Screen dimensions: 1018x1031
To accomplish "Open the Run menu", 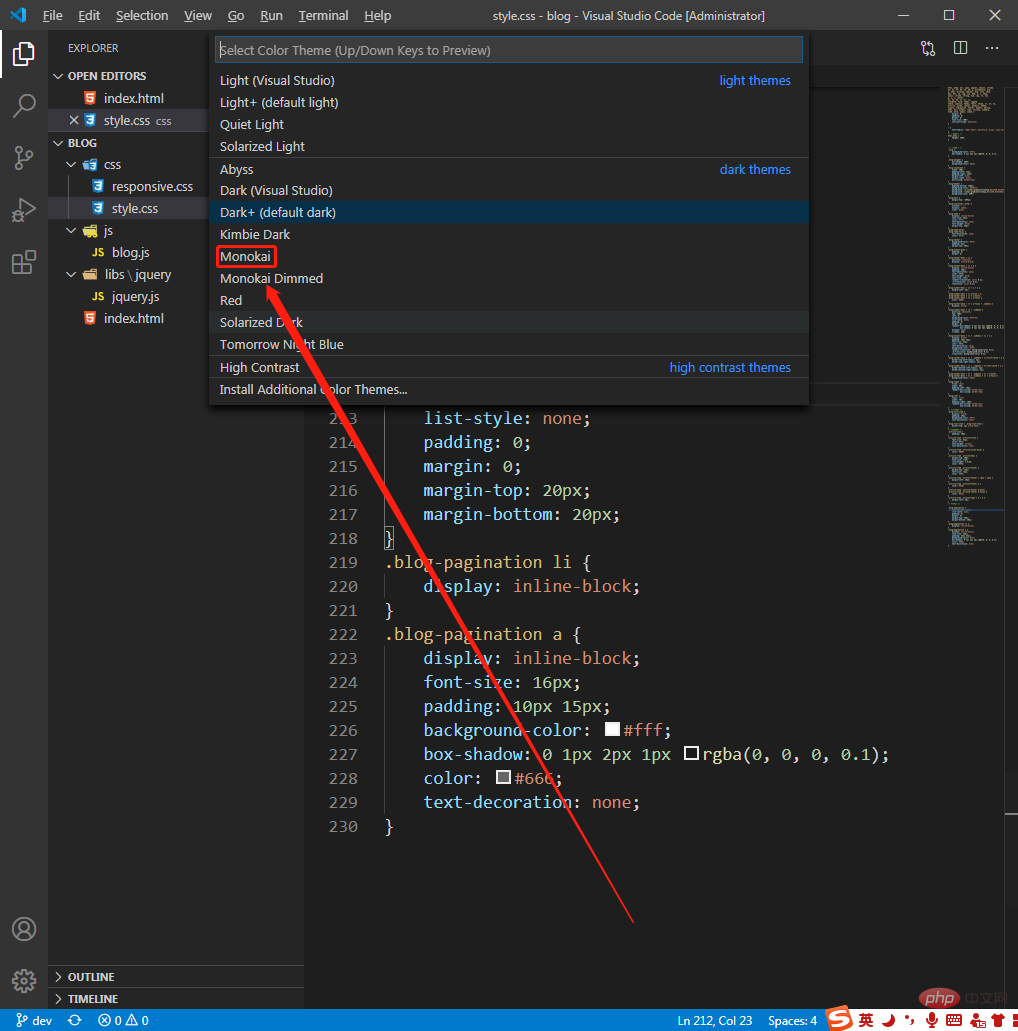I will point(271,16).
